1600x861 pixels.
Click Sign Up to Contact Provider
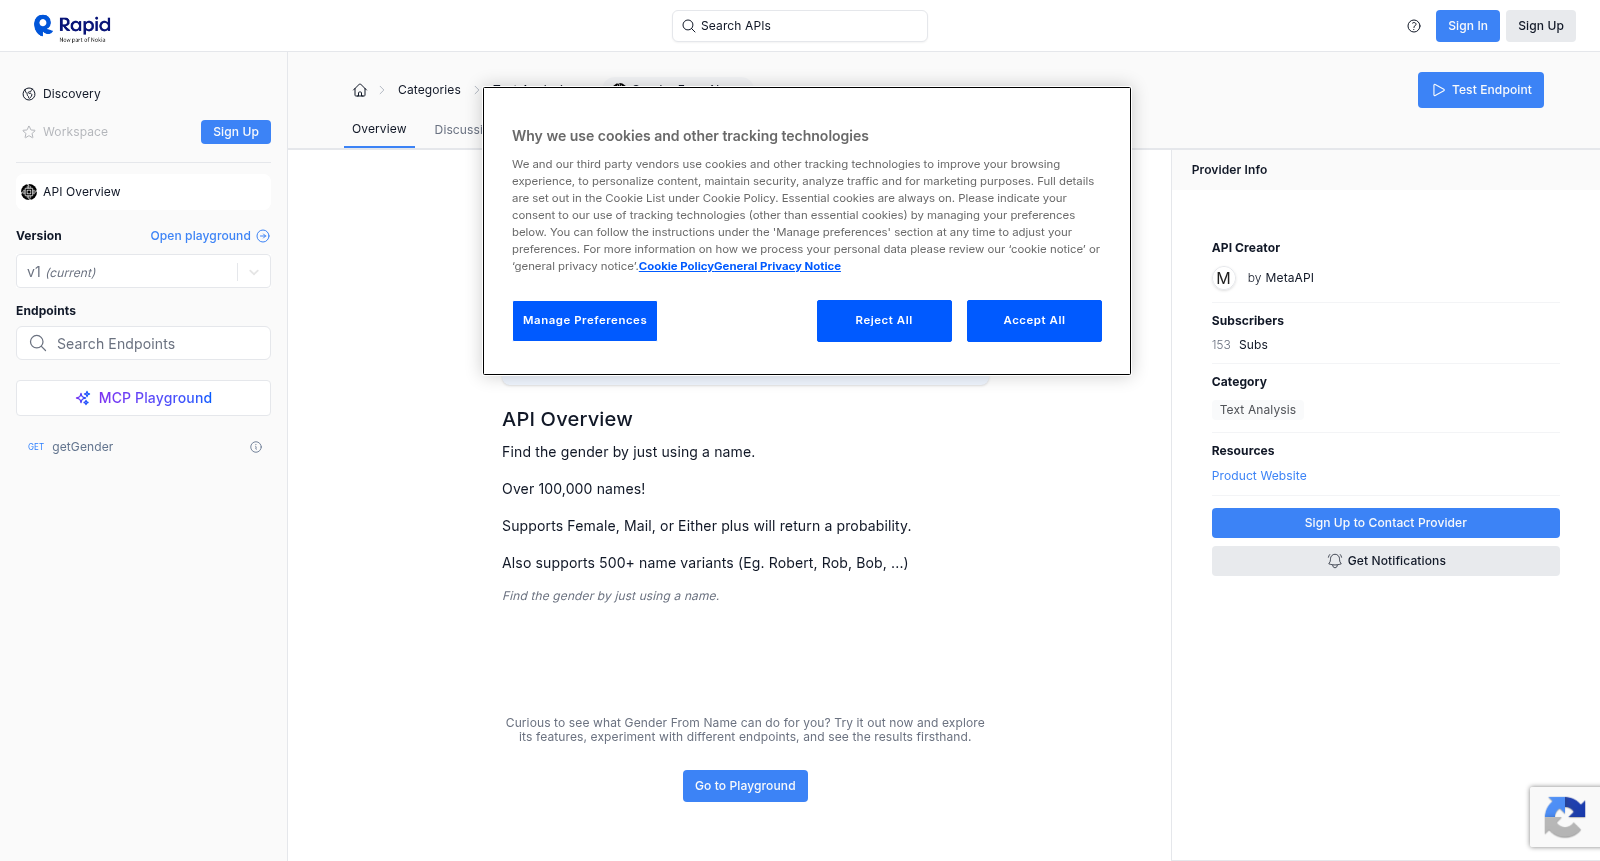tap(1386, 523)
